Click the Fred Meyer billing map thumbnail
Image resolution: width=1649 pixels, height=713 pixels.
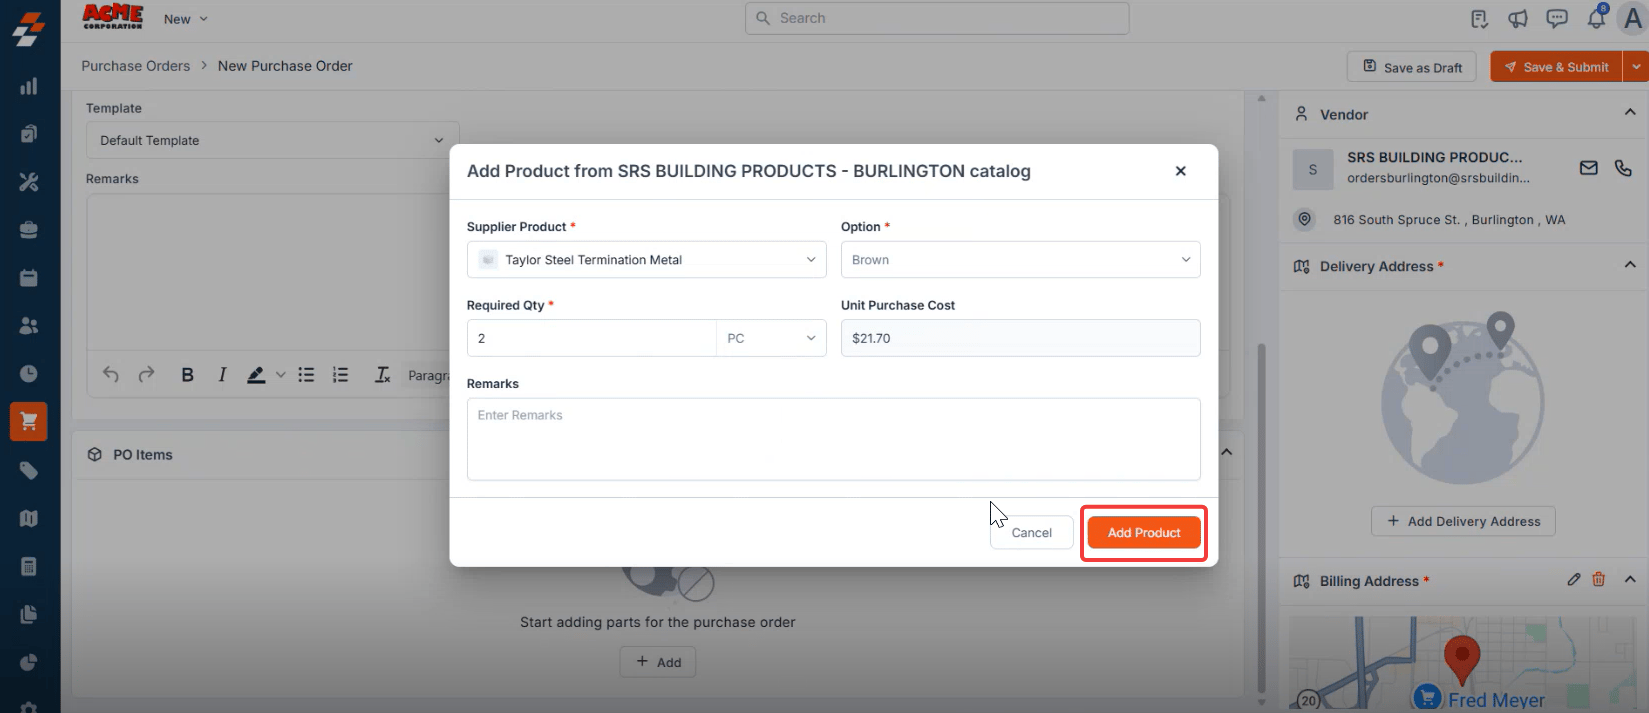(x=1463, y=664)
